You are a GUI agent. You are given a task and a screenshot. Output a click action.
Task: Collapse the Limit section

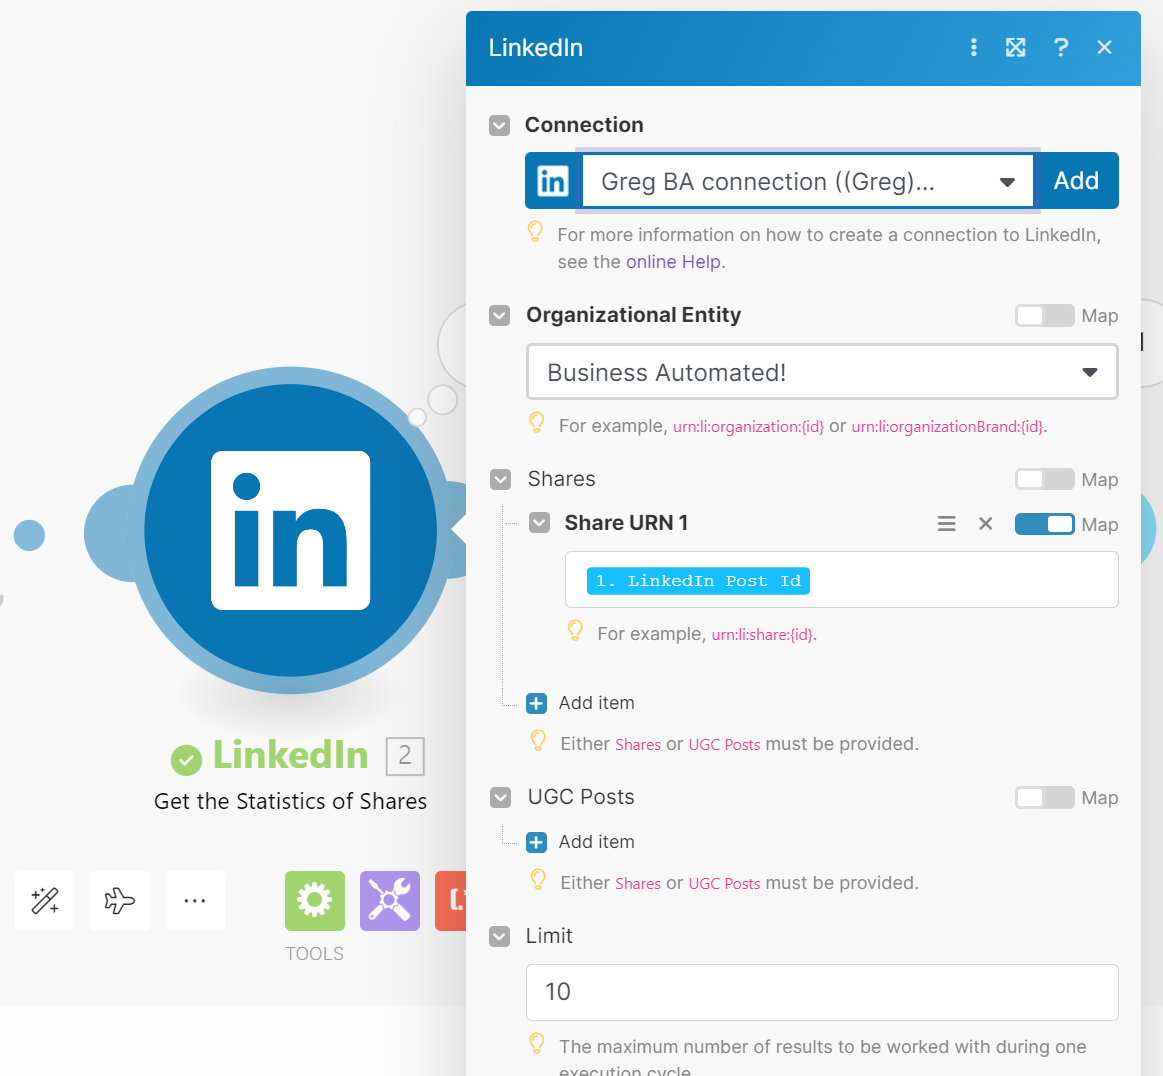pyautogui.click(x=499, y=937)
